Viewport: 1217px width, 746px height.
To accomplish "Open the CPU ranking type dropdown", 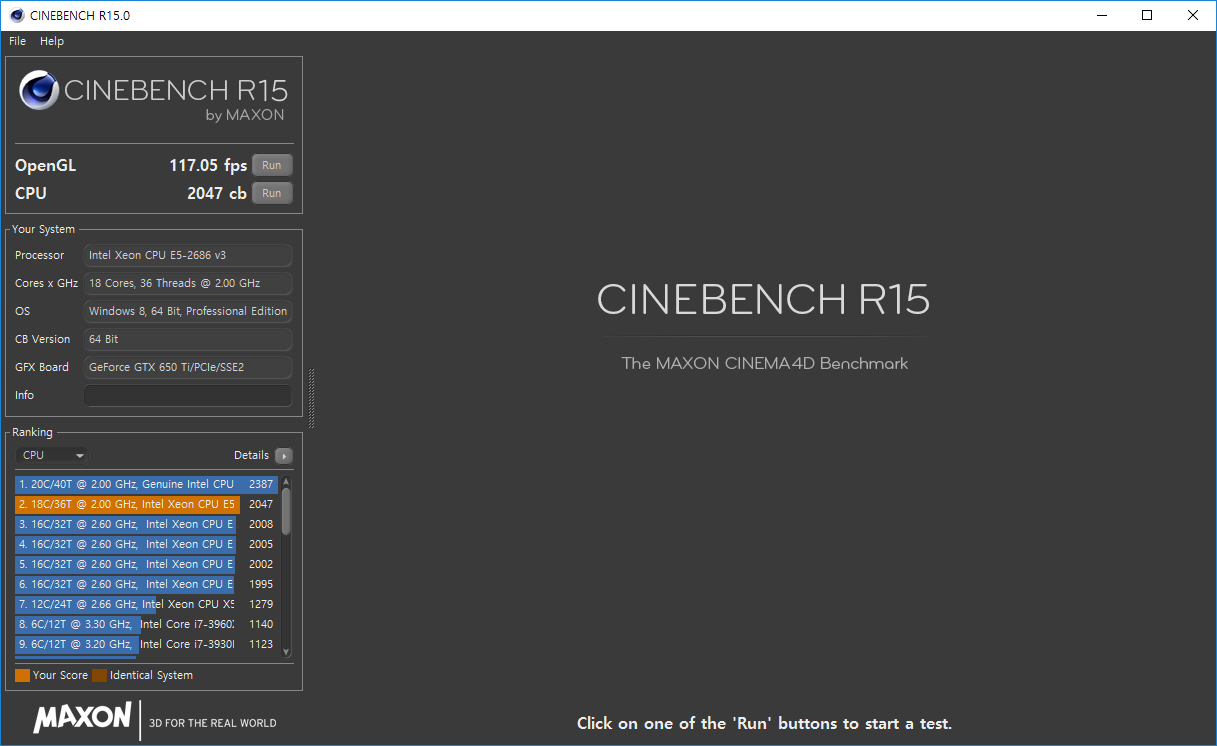I will coord(53,455).
